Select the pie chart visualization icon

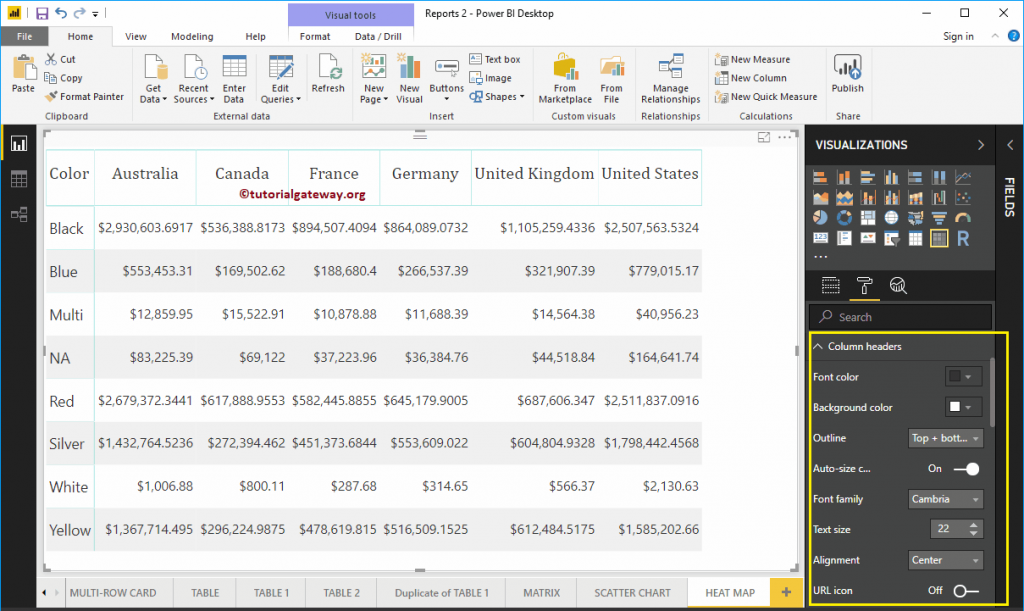[x=820, y=216]
